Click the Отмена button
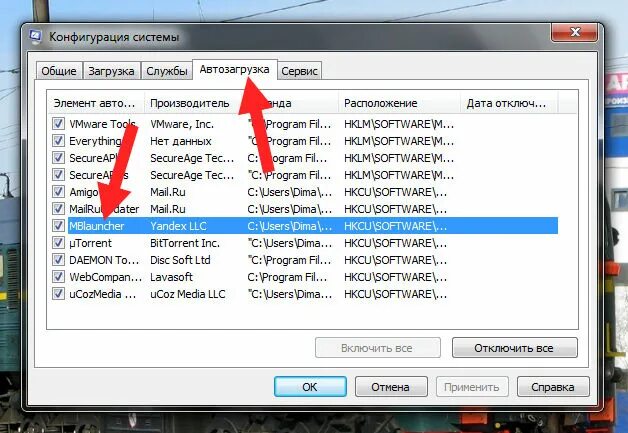The width and height of the screenshot is (628, 433). click(x=390, y=387)
